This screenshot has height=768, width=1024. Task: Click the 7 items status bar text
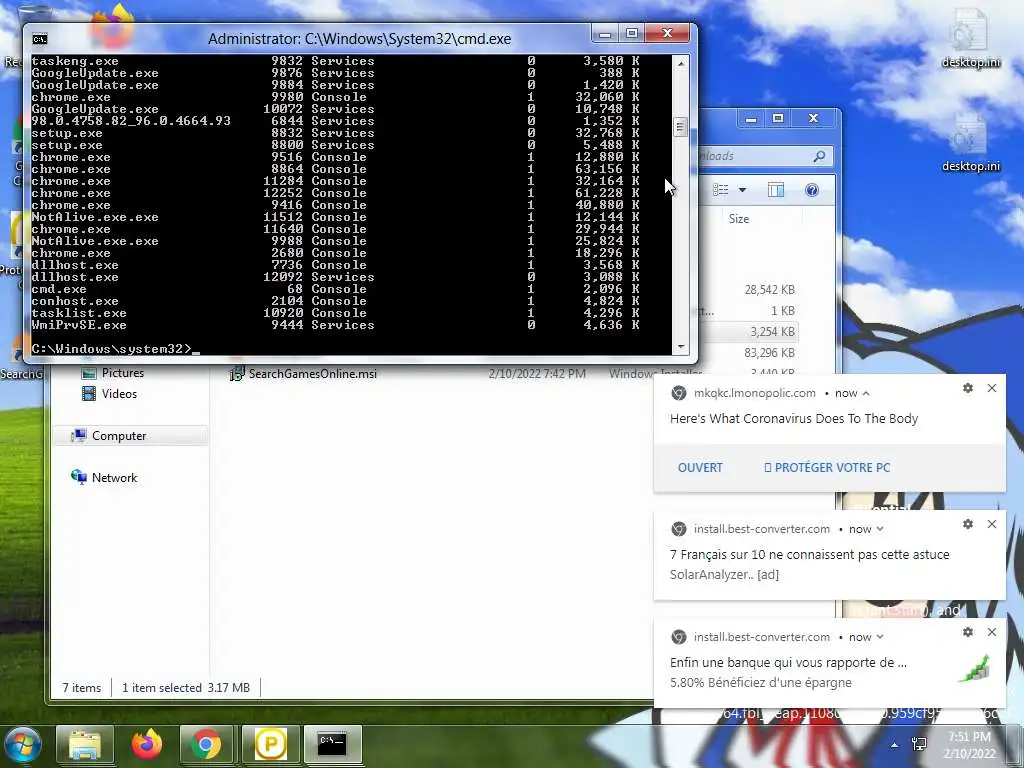(82, 688)
